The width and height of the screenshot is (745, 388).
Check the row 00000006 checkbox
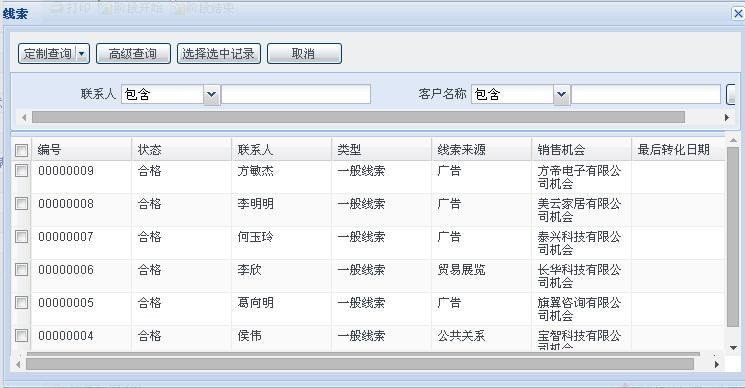pyautogui.click(x=21, y=270)
